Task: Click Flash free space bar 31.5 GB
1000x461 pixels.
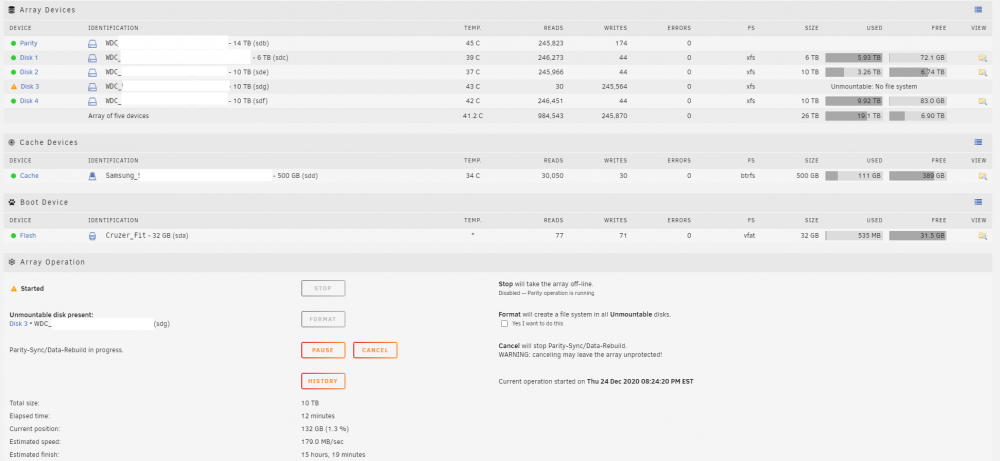Action: (x=918, y=235)
